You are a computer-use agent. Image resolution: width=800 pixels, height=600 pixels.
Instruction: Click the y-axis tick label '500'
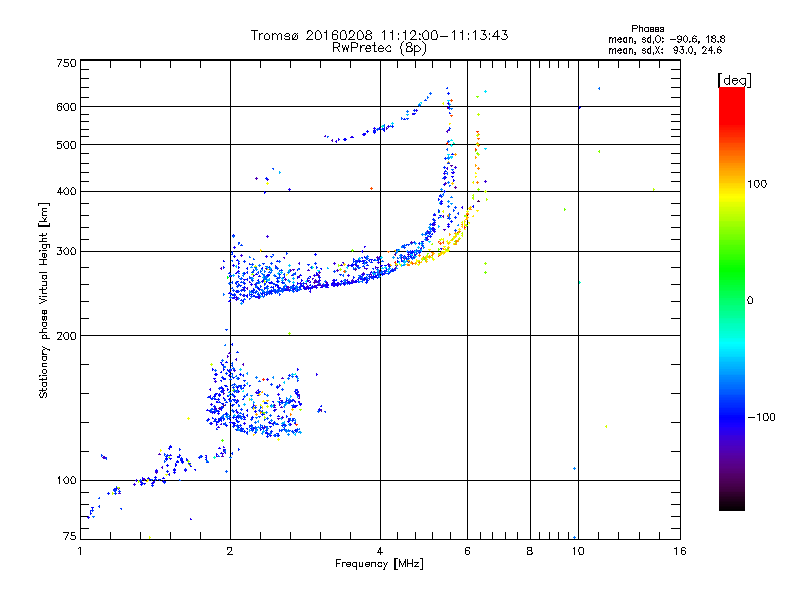coord(66,145)
